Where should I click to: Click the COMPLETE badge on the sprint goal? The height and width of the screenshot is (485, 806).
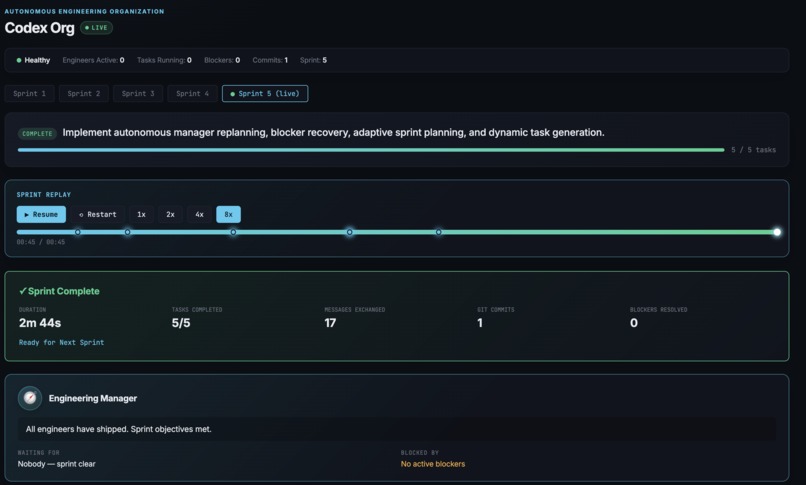(37, 134)
